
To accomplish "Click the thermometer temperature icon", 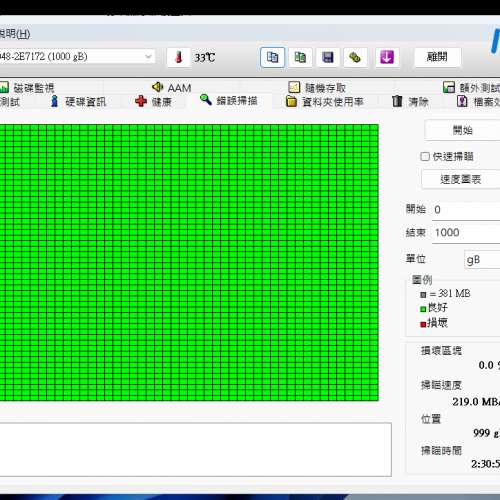I will click(x=179, y=57).
